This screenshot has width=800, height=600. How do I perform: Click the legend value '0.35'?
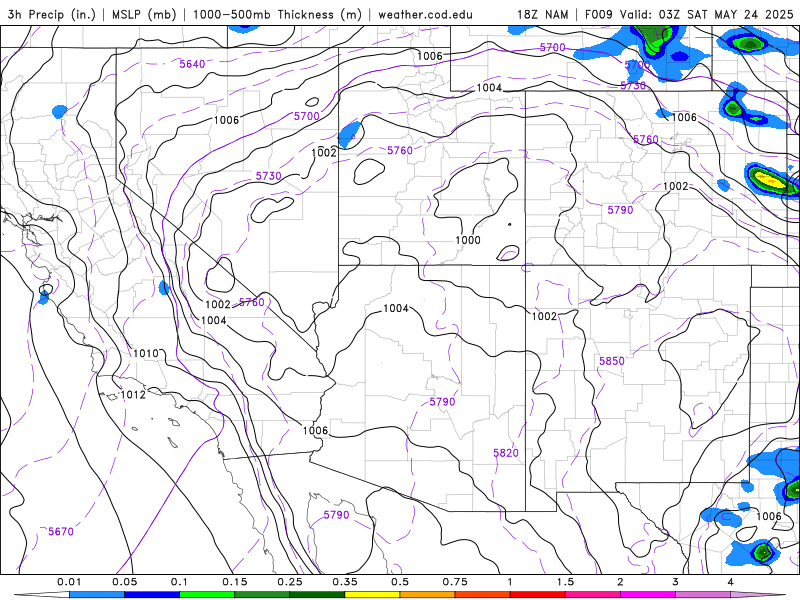tap(345, 582)
